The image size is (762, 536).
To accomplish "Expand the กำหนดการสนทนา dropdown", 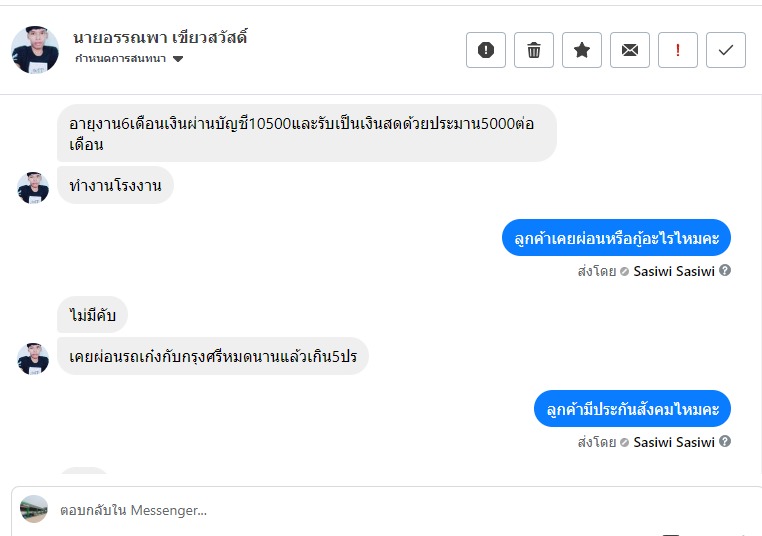I will [x=178, y=59].
